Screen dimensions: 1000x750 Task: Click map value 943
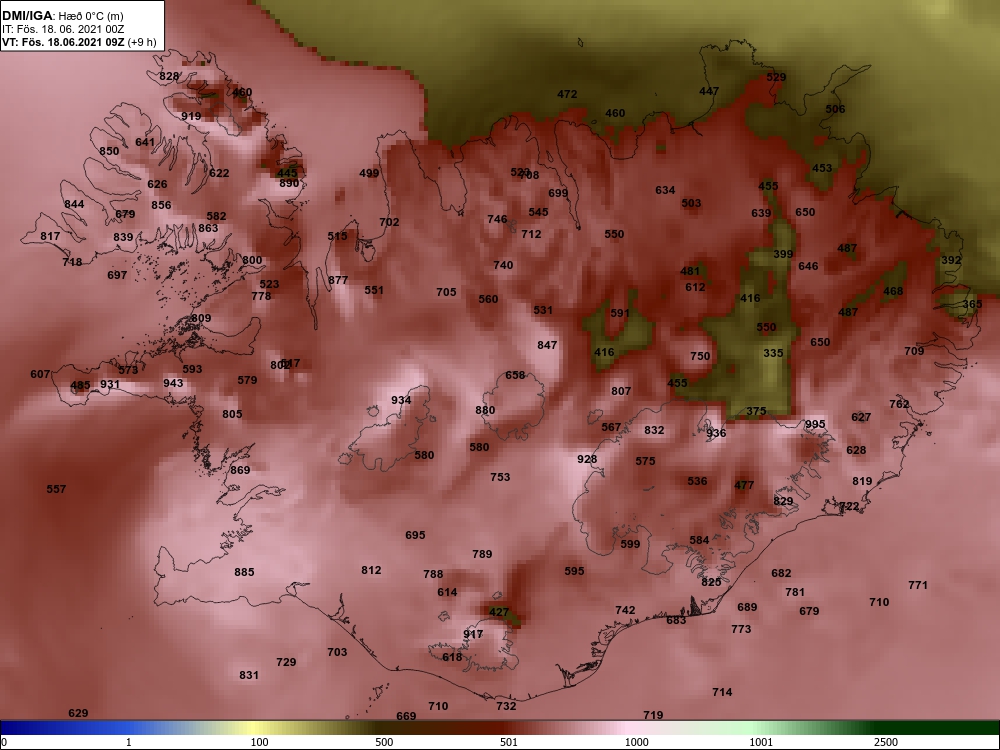tap(173, 383)
